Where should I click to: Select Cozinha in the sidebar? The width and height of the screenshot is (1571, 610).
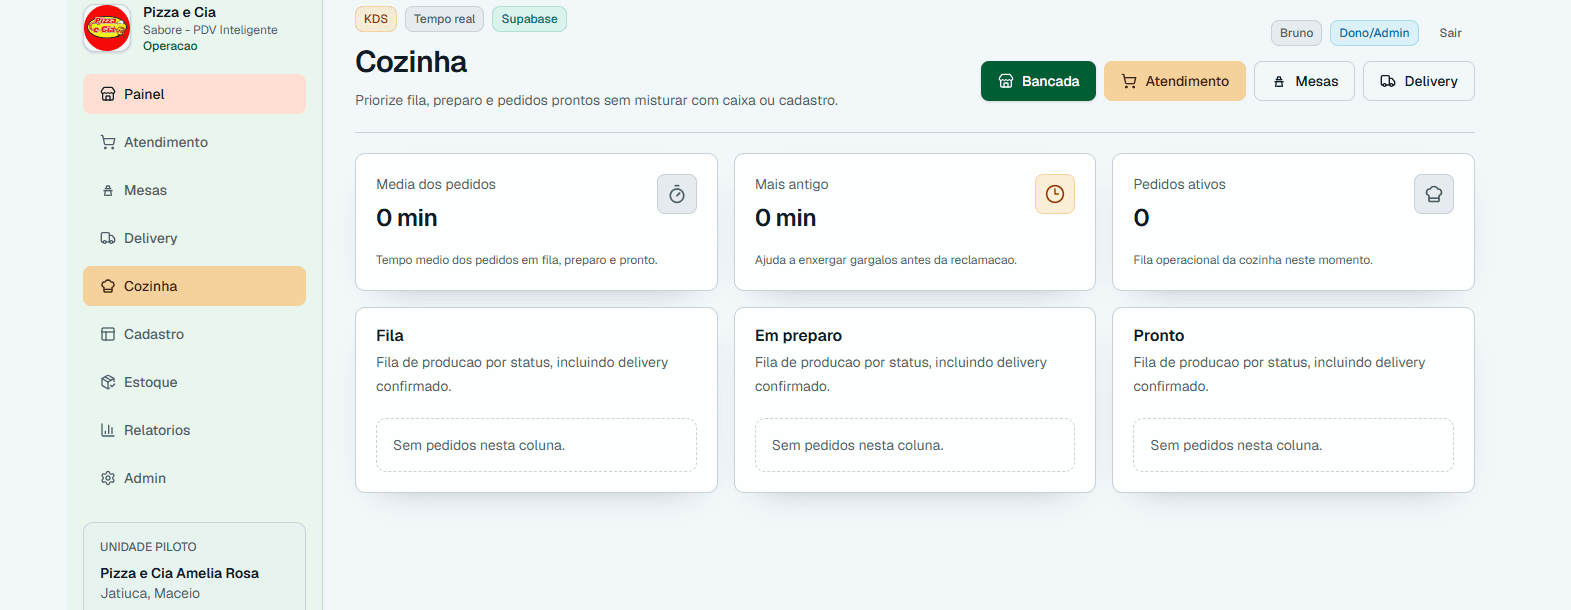click(194, 286)
